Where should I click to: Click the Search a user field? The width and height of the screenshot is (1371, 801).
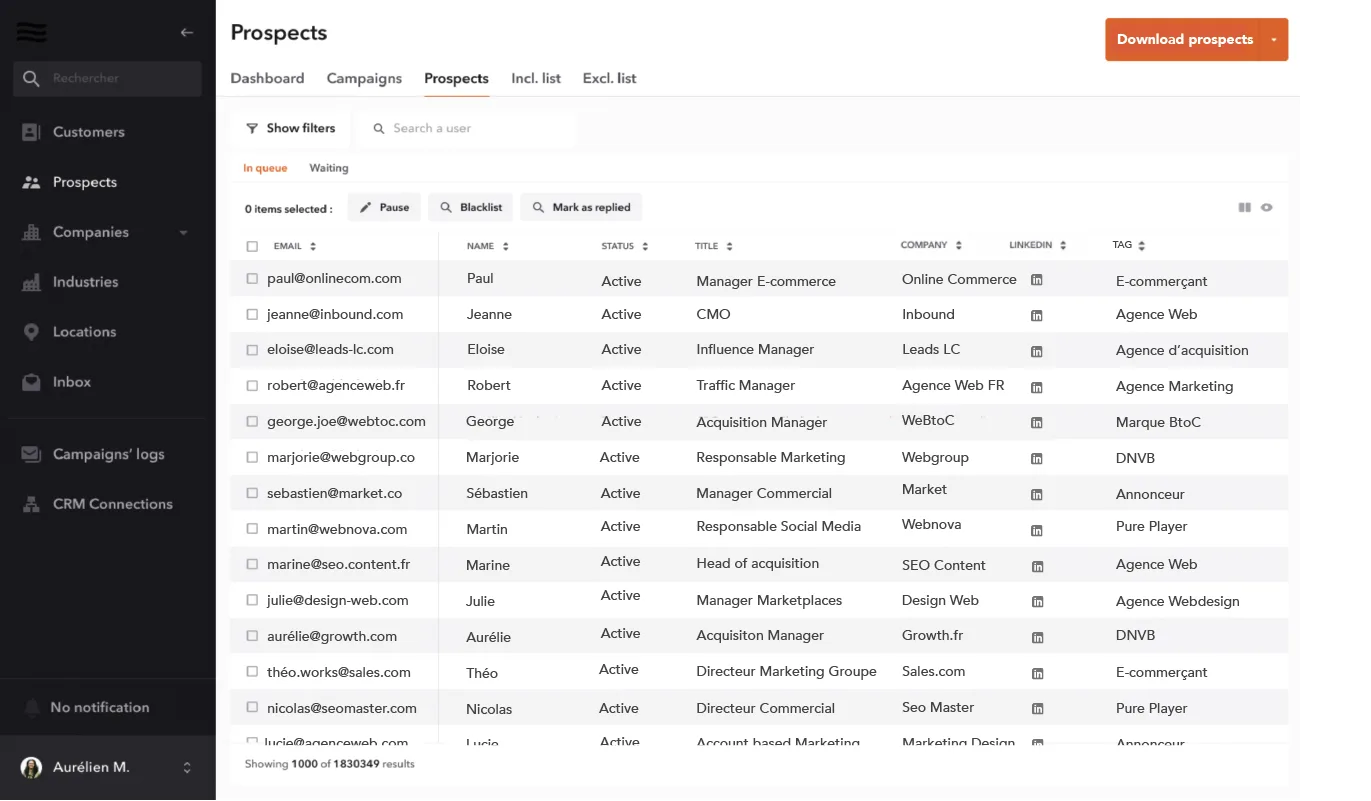pos(467,128)
